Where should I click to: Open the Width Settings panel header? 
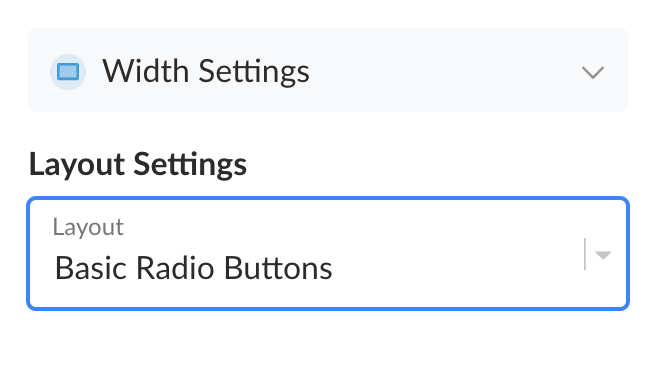click(328, 70)
